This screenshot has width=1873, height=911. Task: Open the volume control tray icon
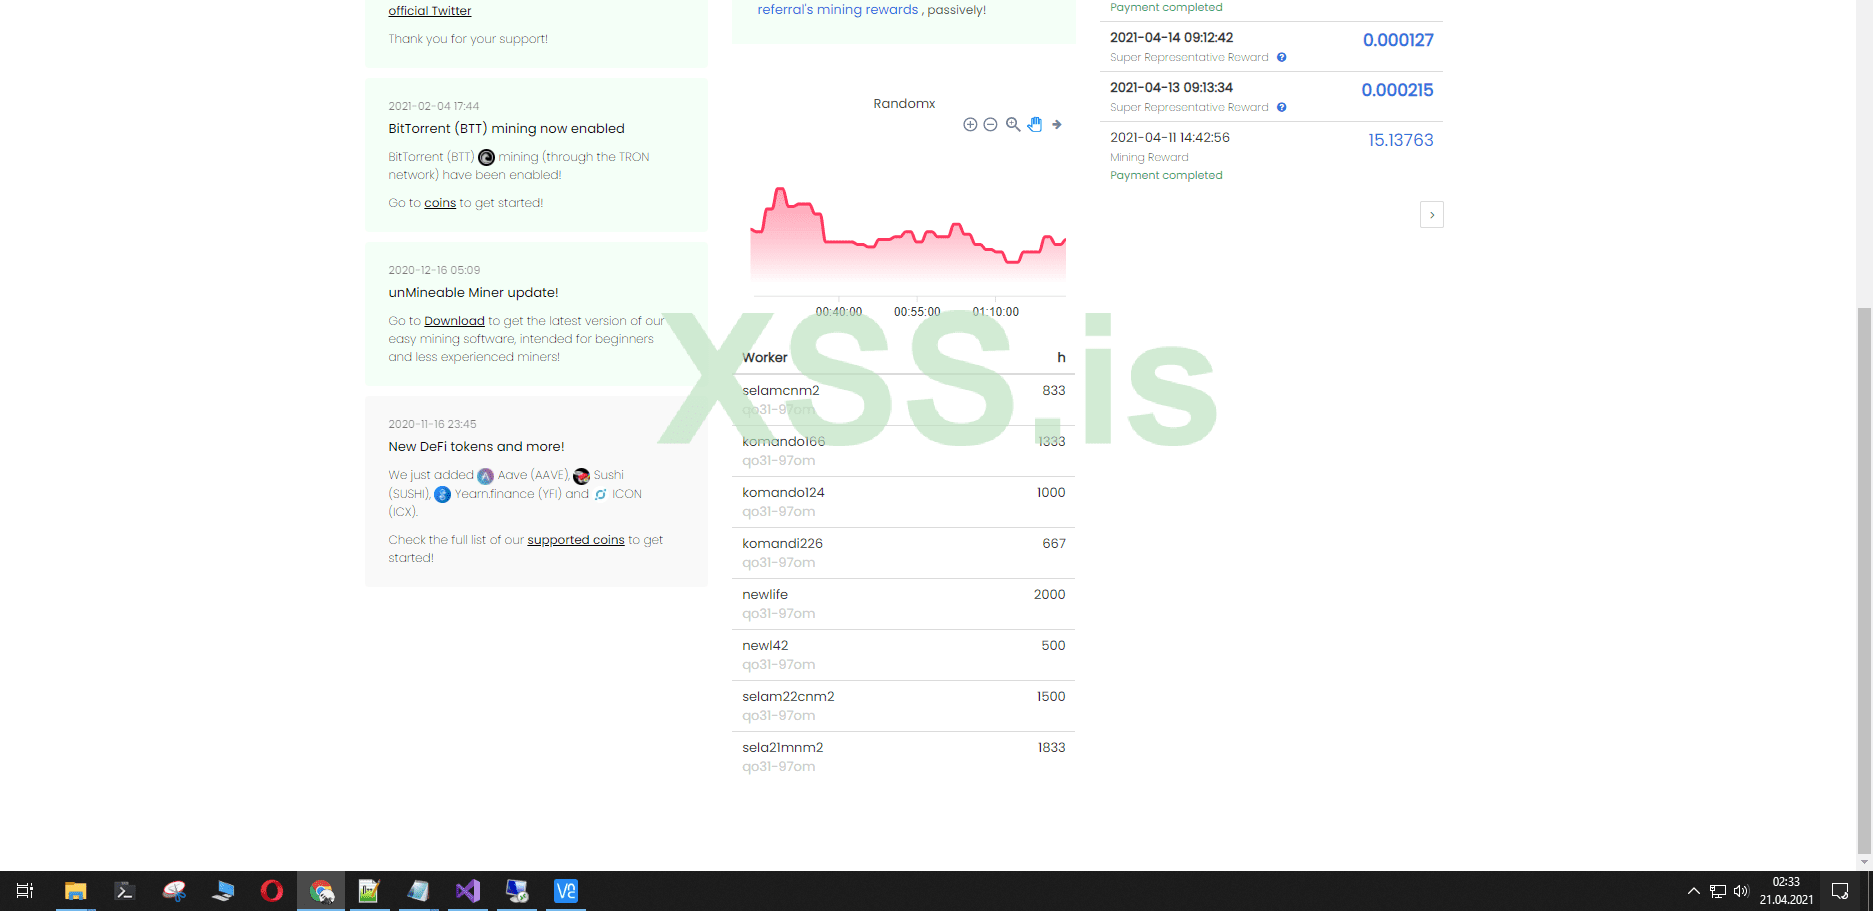(1741, 891)
